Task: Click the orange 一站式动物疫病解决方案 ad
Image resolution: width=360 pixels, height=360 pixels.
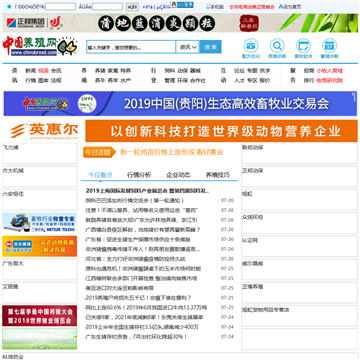Action: [x=40, y=246]
